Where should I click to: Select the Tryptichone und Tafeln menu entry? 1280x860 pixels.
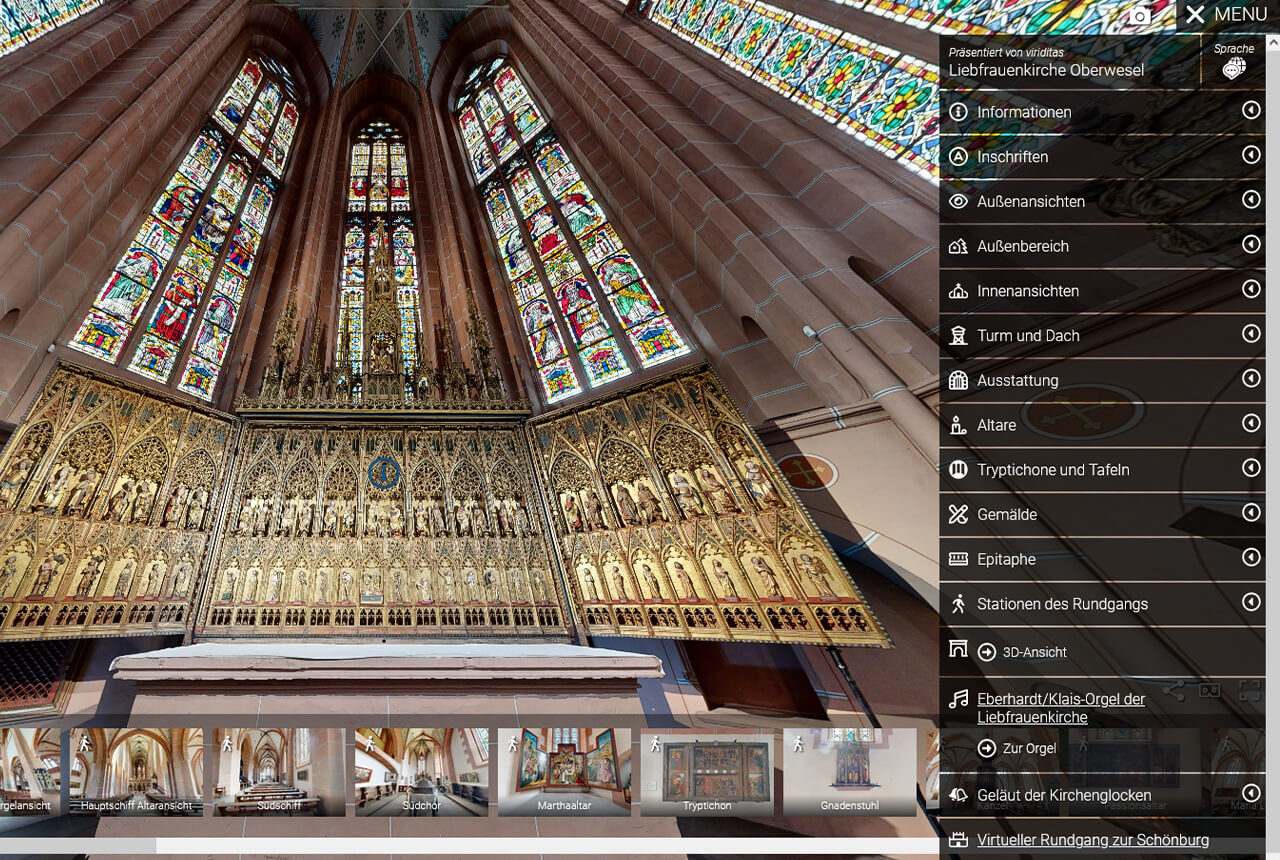pos(1052,470)
